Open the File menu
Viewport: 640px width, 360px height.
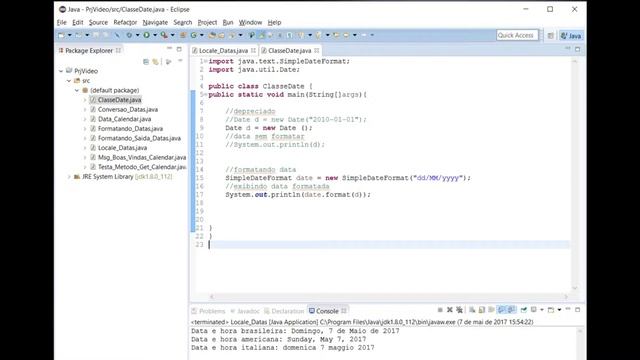[x=62, y=22]
